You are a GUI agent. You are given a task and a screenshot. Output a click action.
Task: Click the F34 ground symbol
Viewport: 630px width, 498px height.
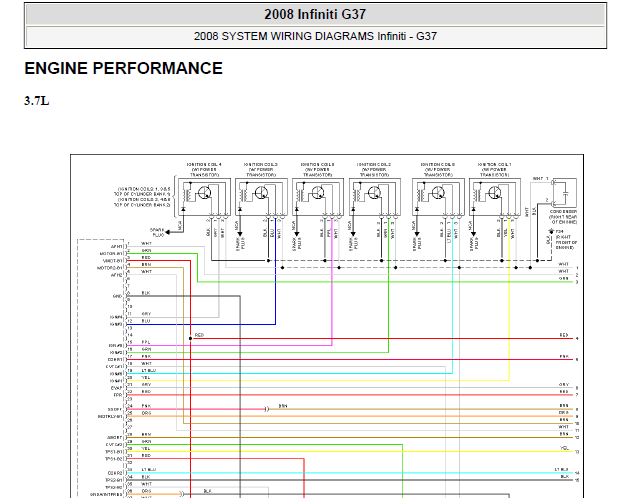pyautogui.click(x=551, y=232)
